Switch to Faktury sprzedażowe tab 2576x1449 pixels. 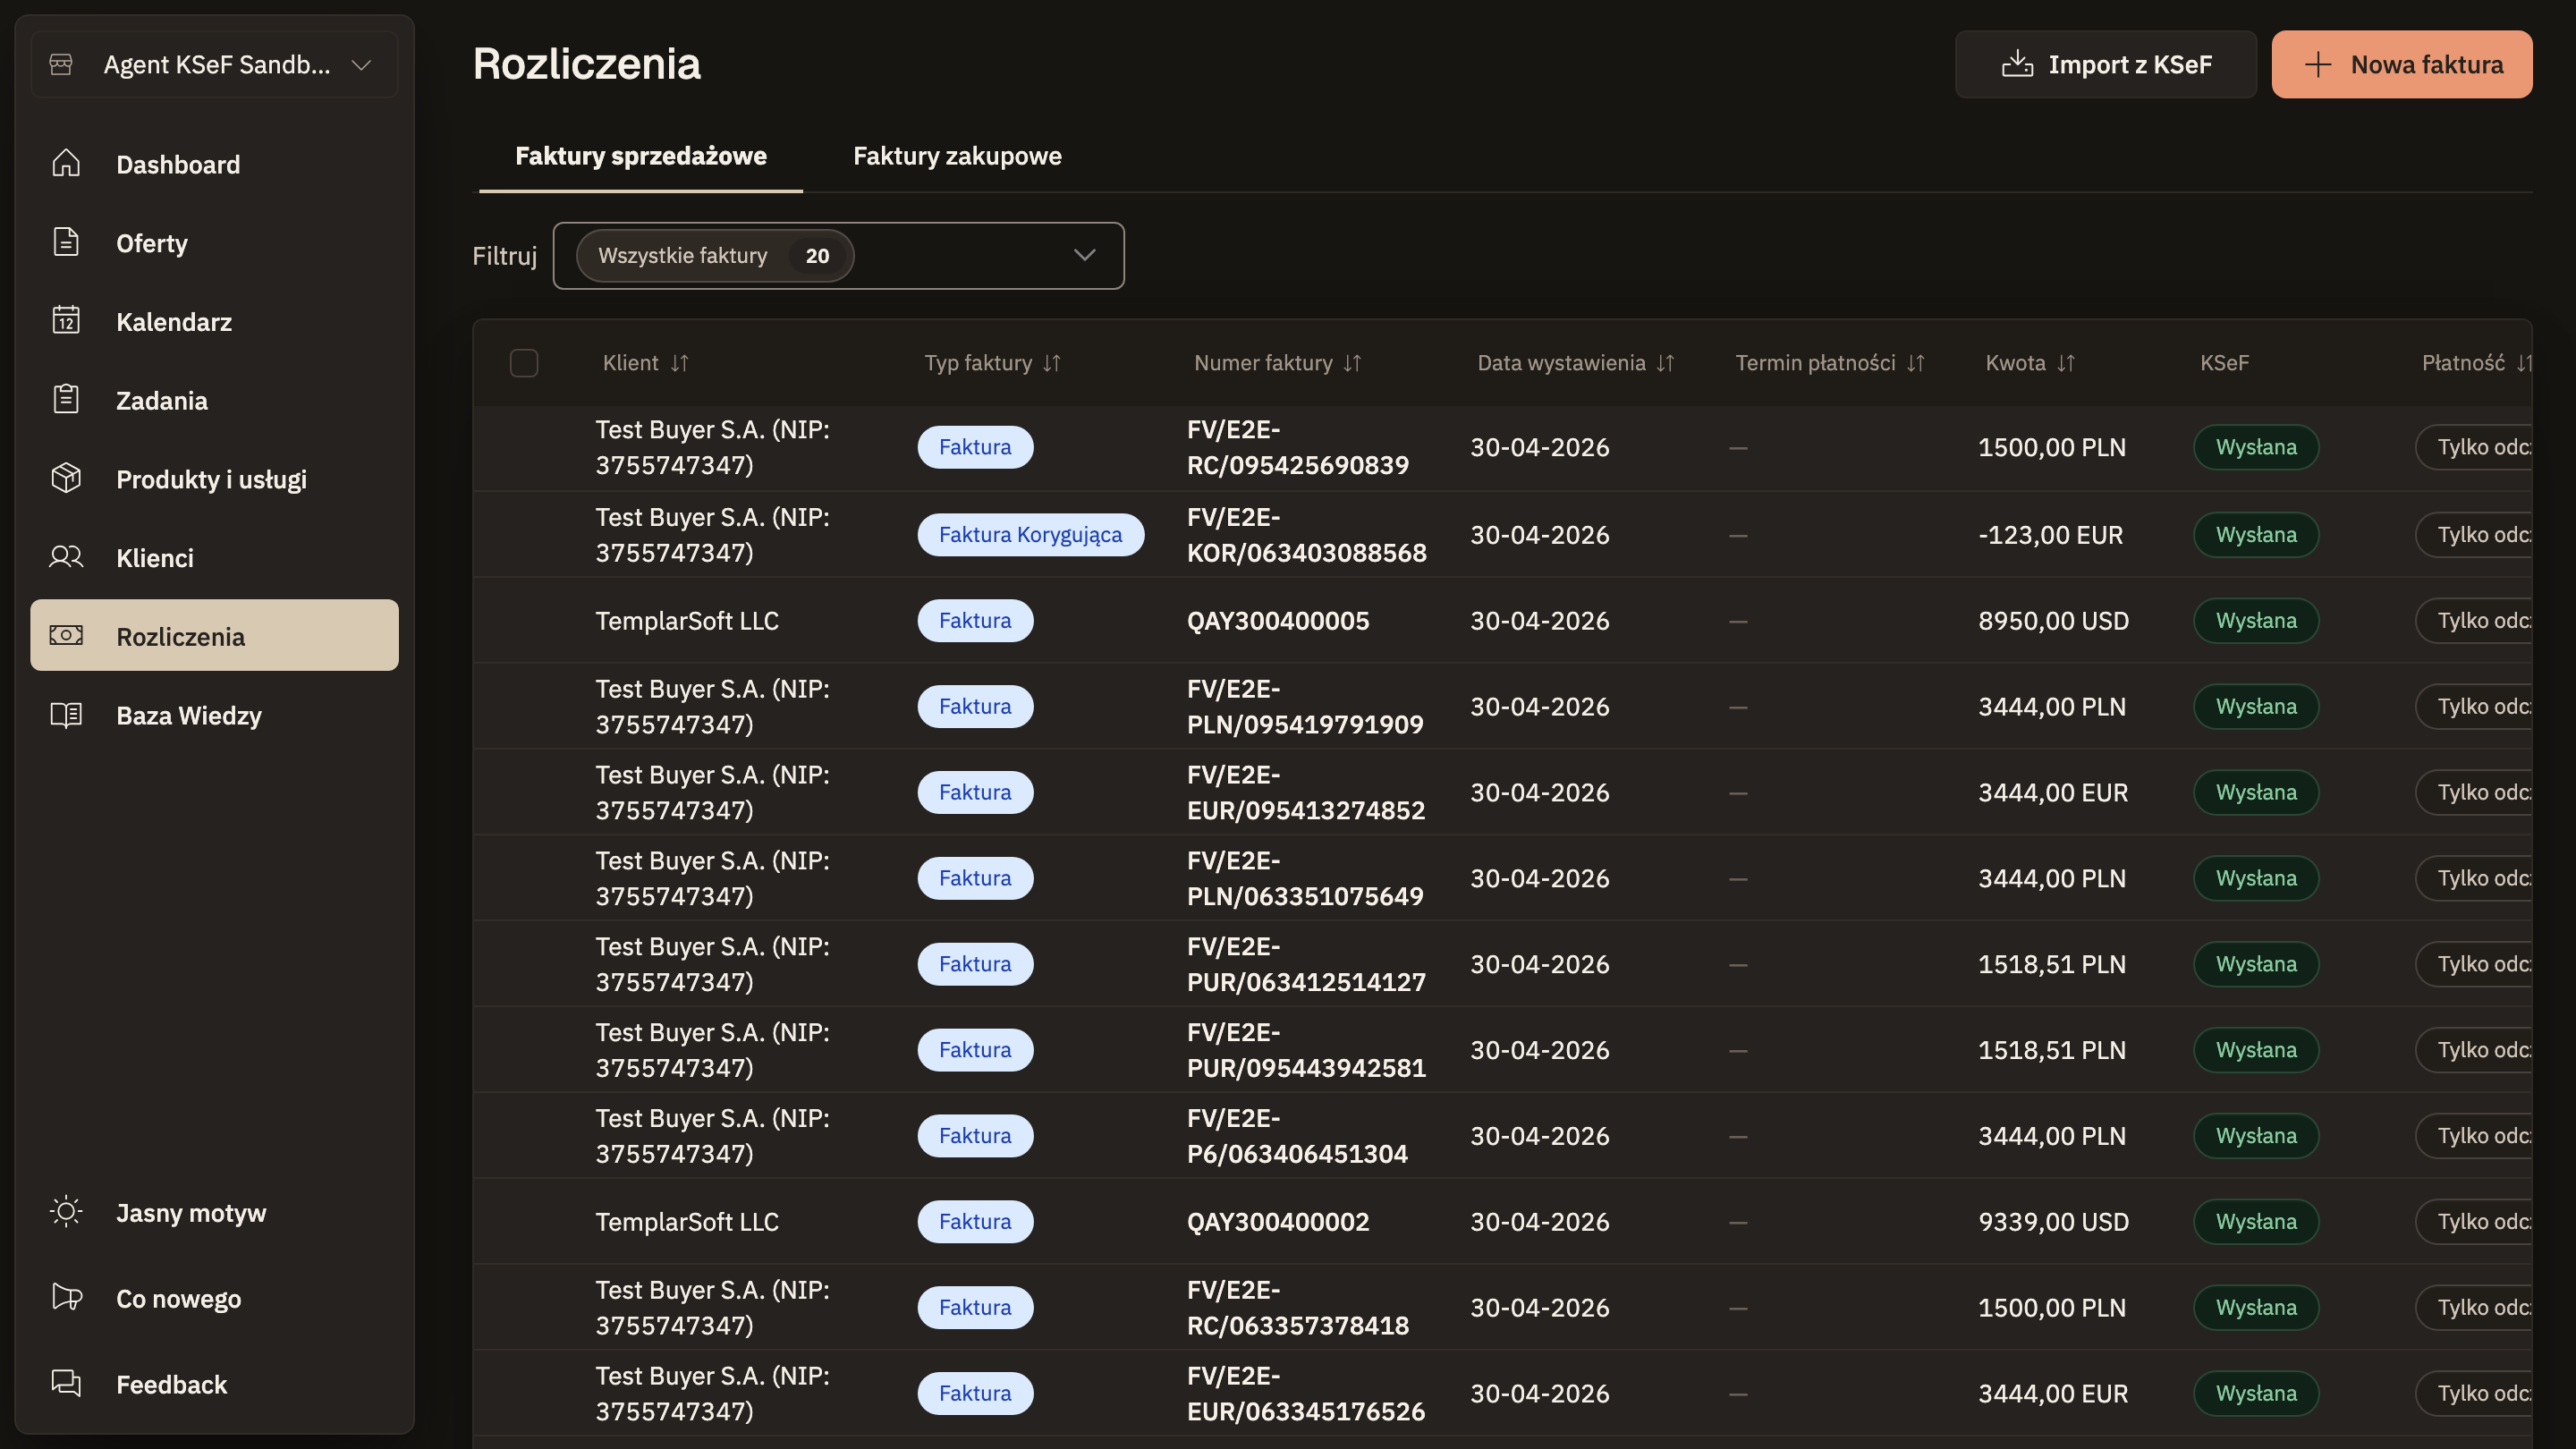[x=641, y=156]
